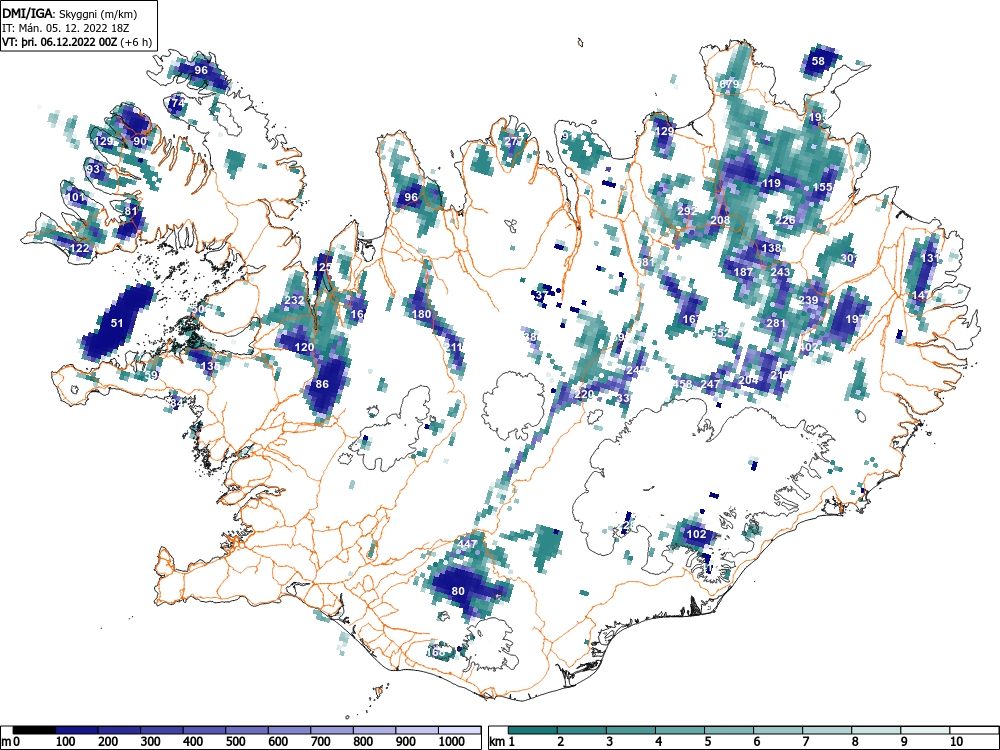Click the visibility value 119 on the map
The image size is (1000, 750).
pos(771,183)
